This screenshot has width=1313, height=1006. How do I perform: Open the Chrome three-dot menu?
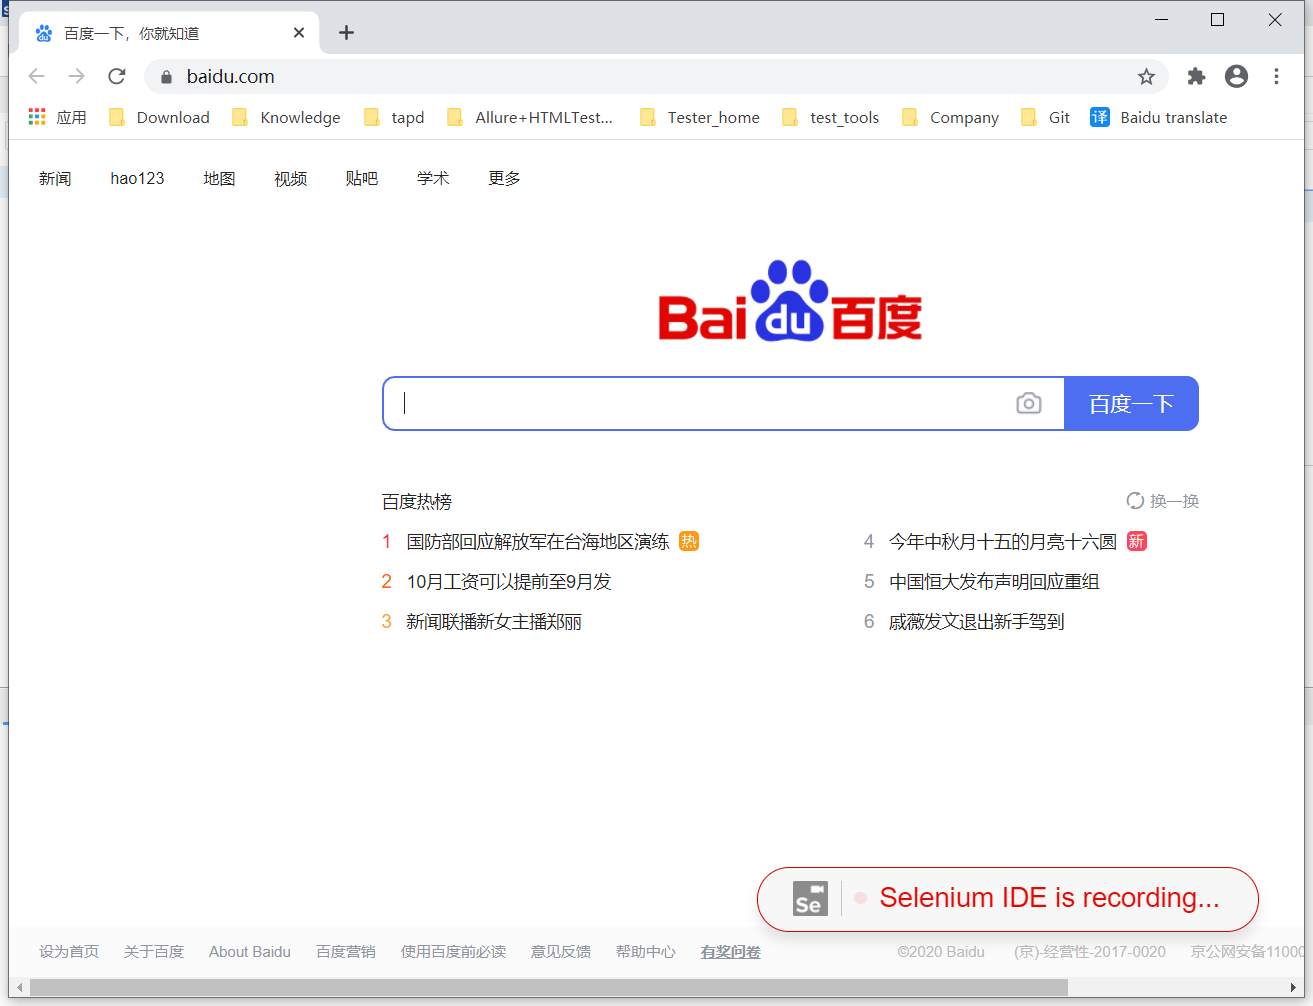[1276, 76]
